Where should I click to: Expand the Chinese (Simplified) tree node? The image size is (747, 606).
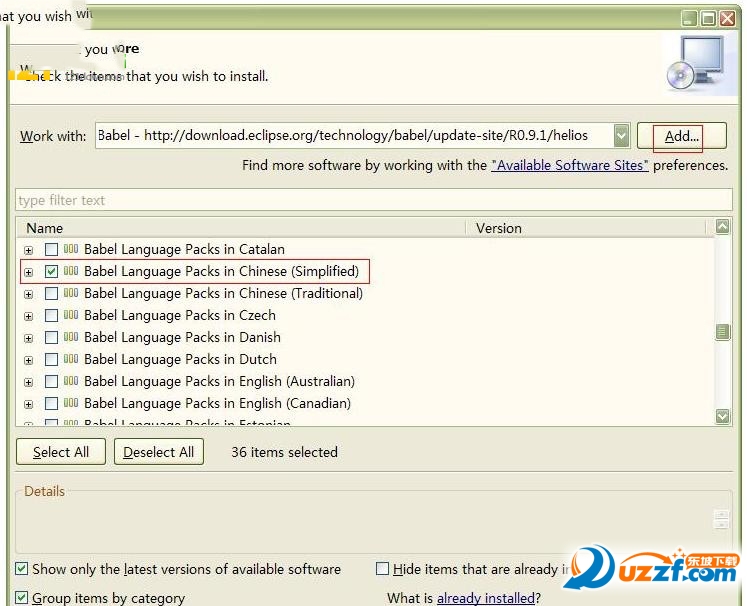click(x=29, y=272)
